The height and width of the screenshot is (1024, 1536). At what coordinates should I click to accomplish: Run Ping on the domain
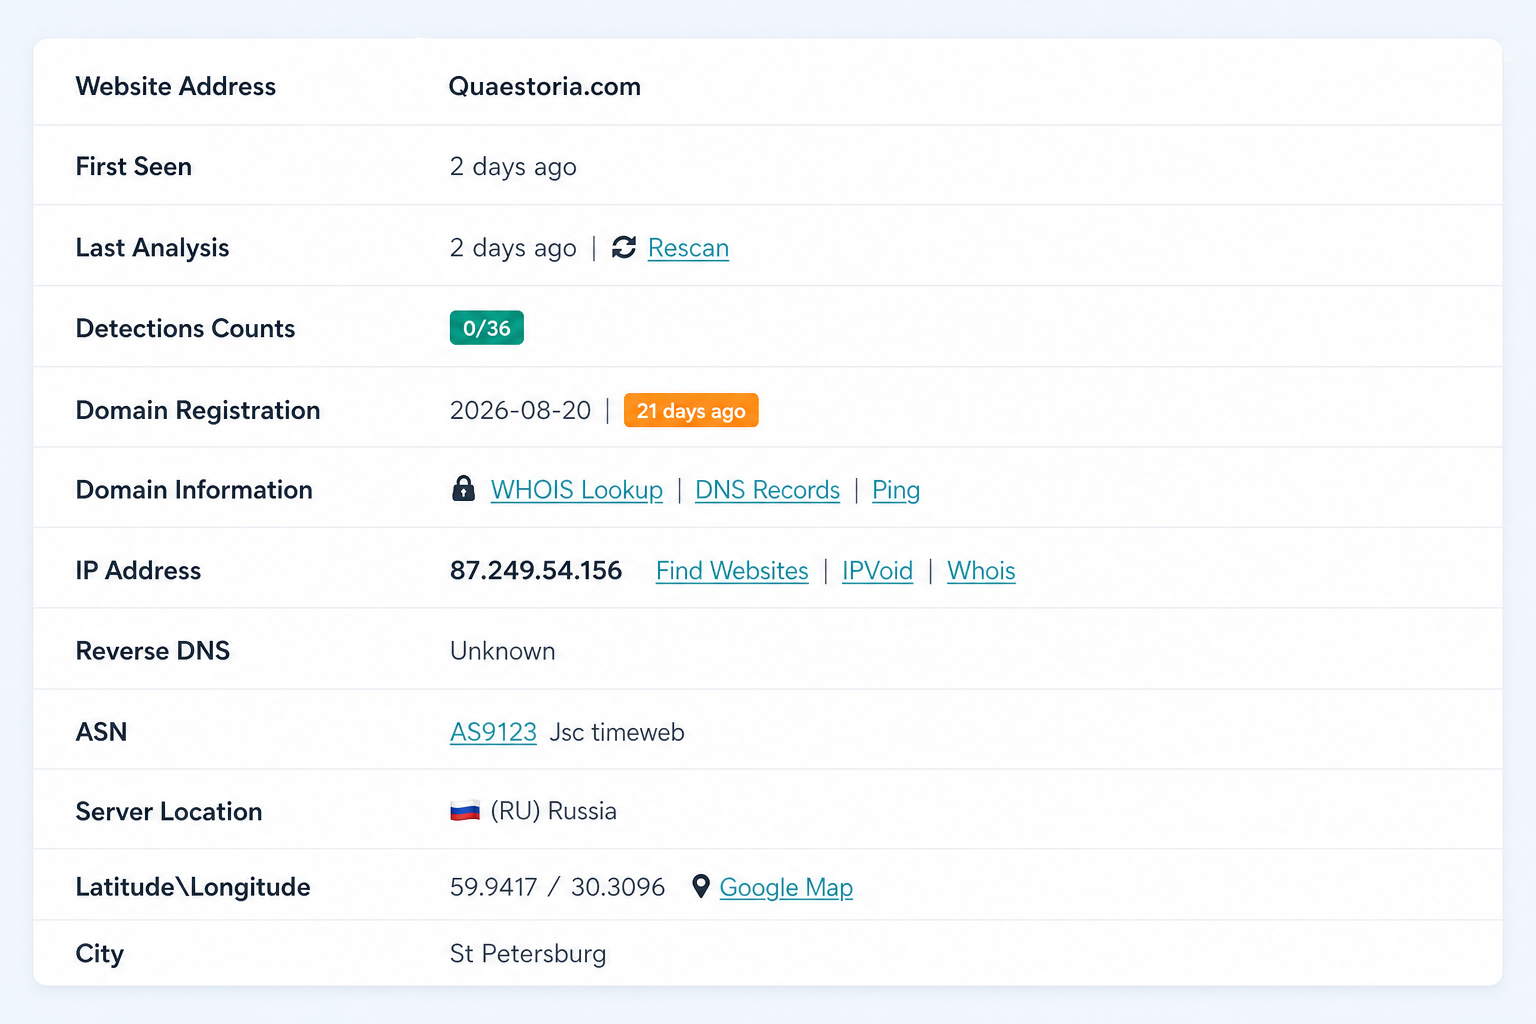(x=896, y=489)
